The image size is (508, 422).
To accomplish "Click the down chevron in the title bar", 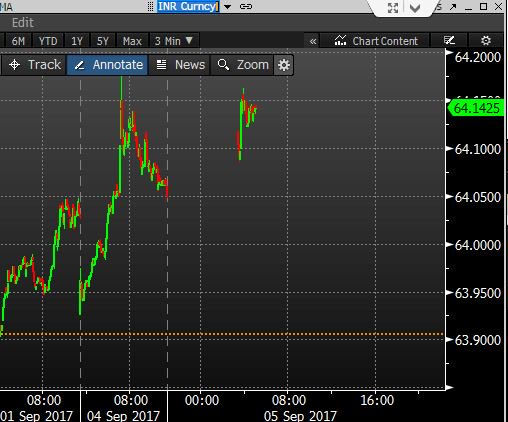I will [x=415, y=8].
